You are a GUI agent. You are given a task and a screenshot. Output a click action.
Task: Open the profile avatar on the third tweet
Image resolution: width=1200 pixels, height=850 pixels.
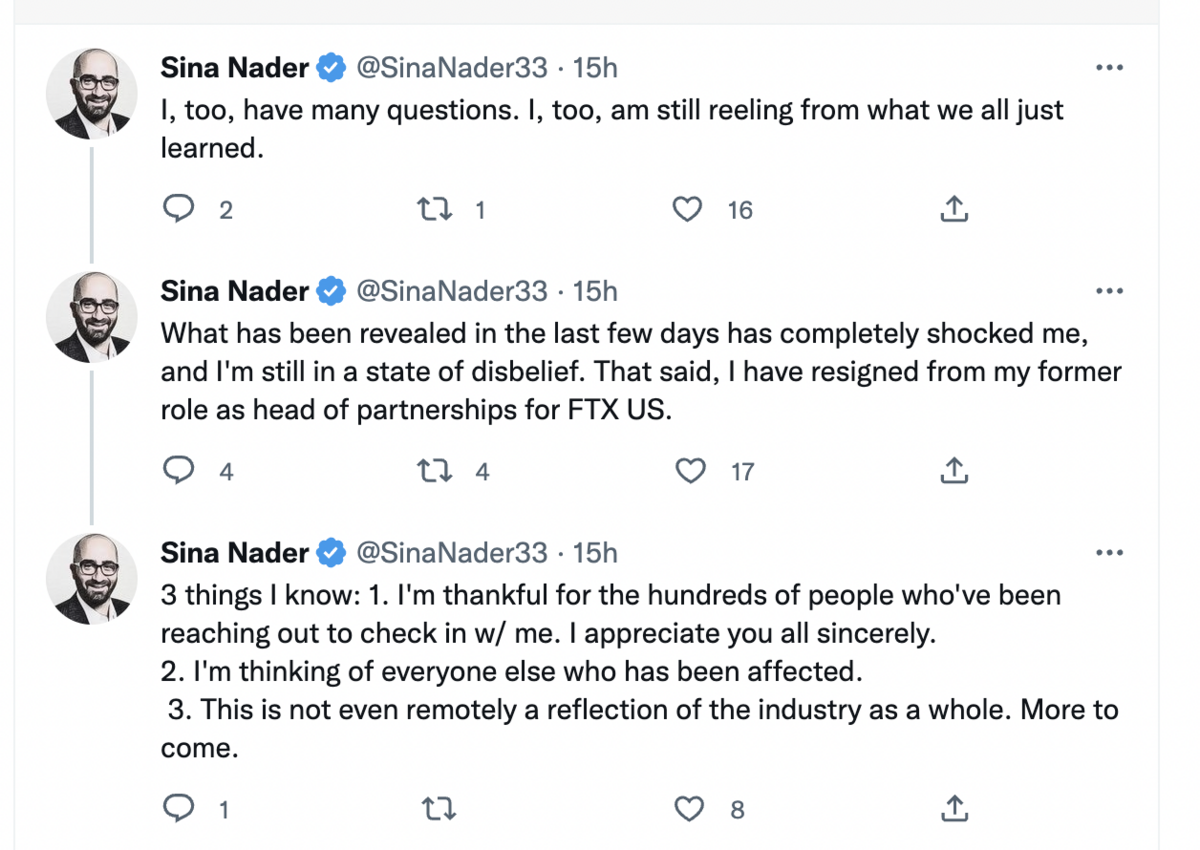point(92,579)
